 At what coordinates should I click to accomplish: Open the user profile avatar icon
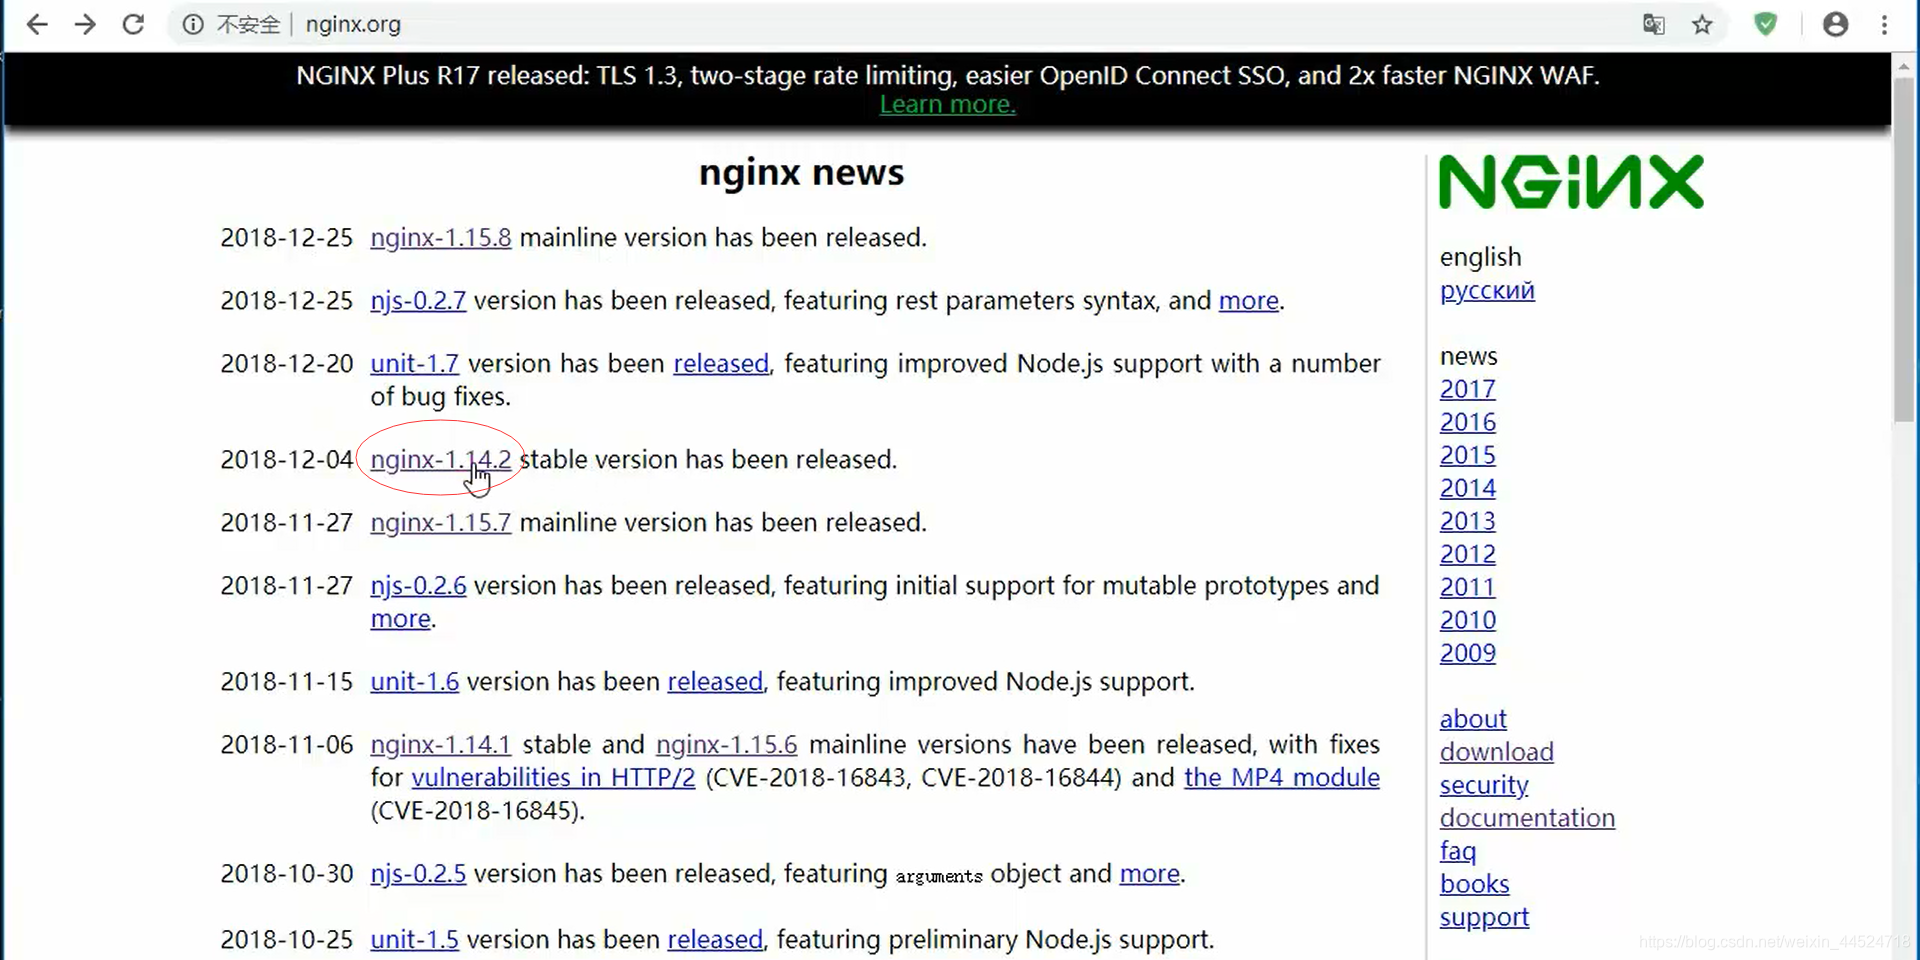coord(1835,24)
